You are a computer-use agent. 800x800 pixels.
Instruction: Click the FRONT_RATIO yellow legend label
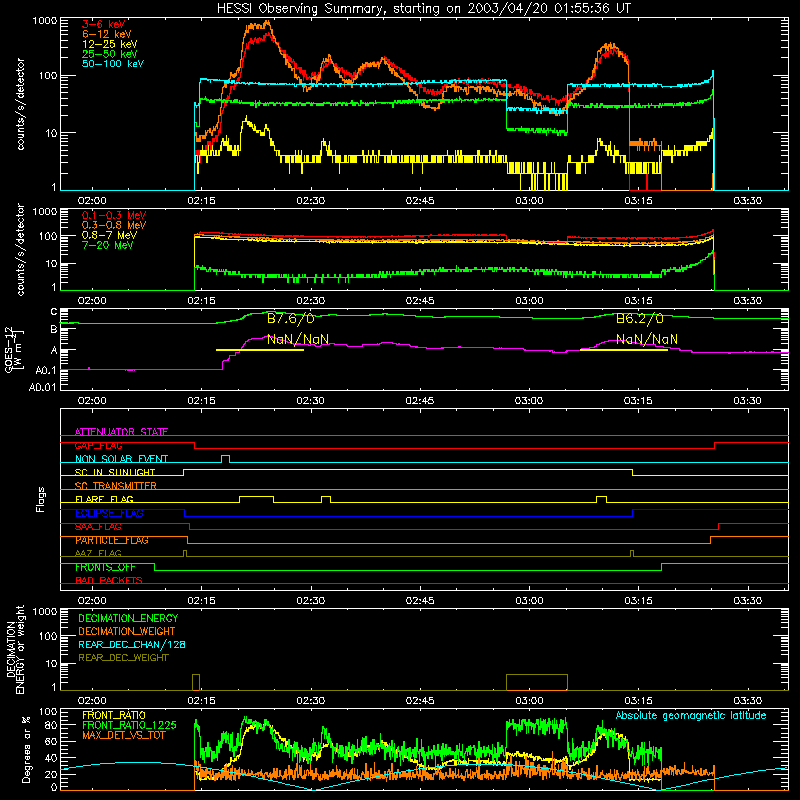point(114,715)
